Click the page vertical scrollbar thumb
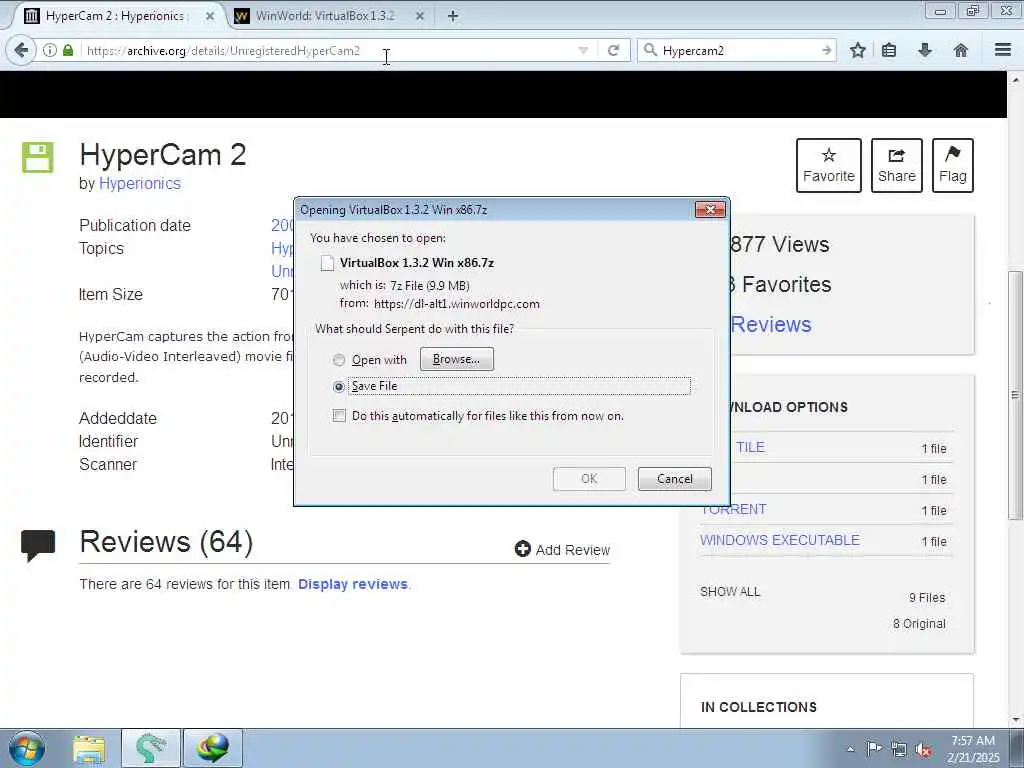The height and width of the screenshot is (768, 1024). coord(1015,395)
